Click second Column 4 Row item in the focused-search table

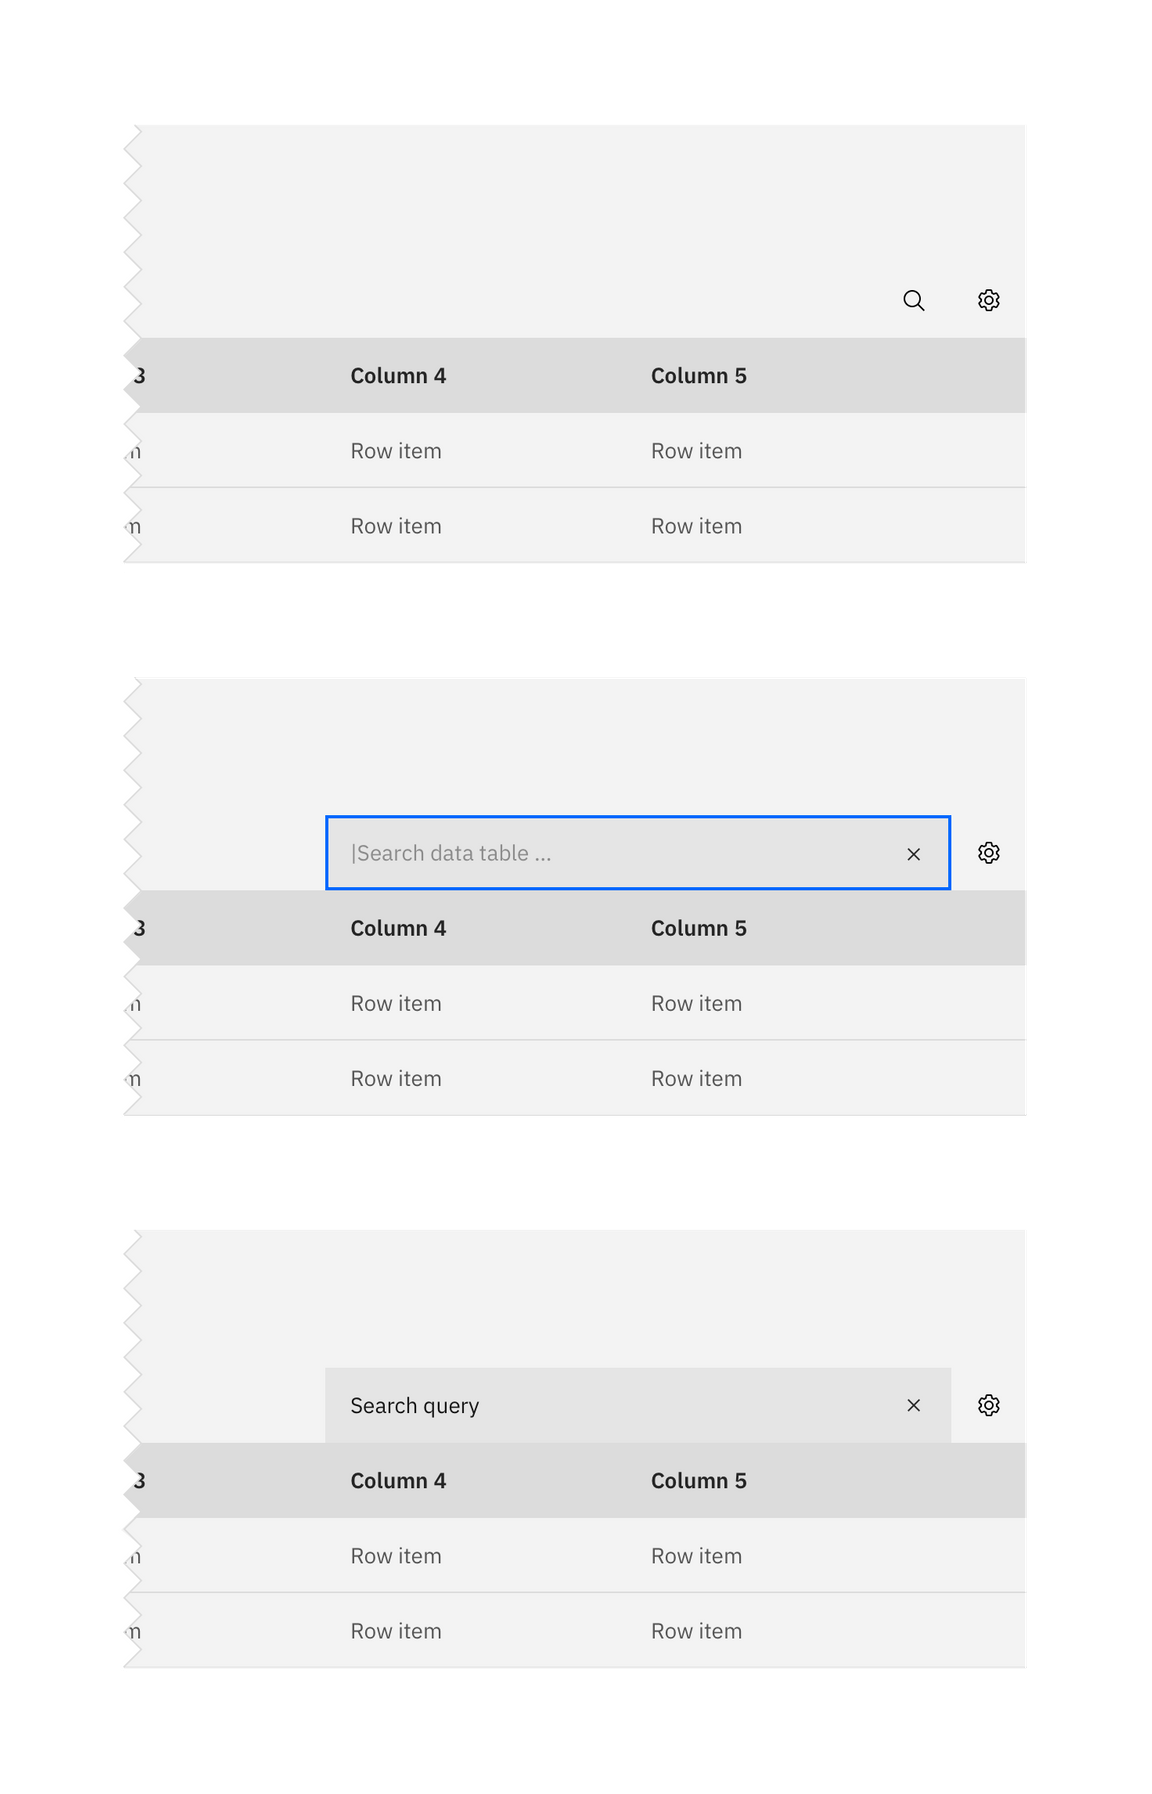click(396, 1079)
